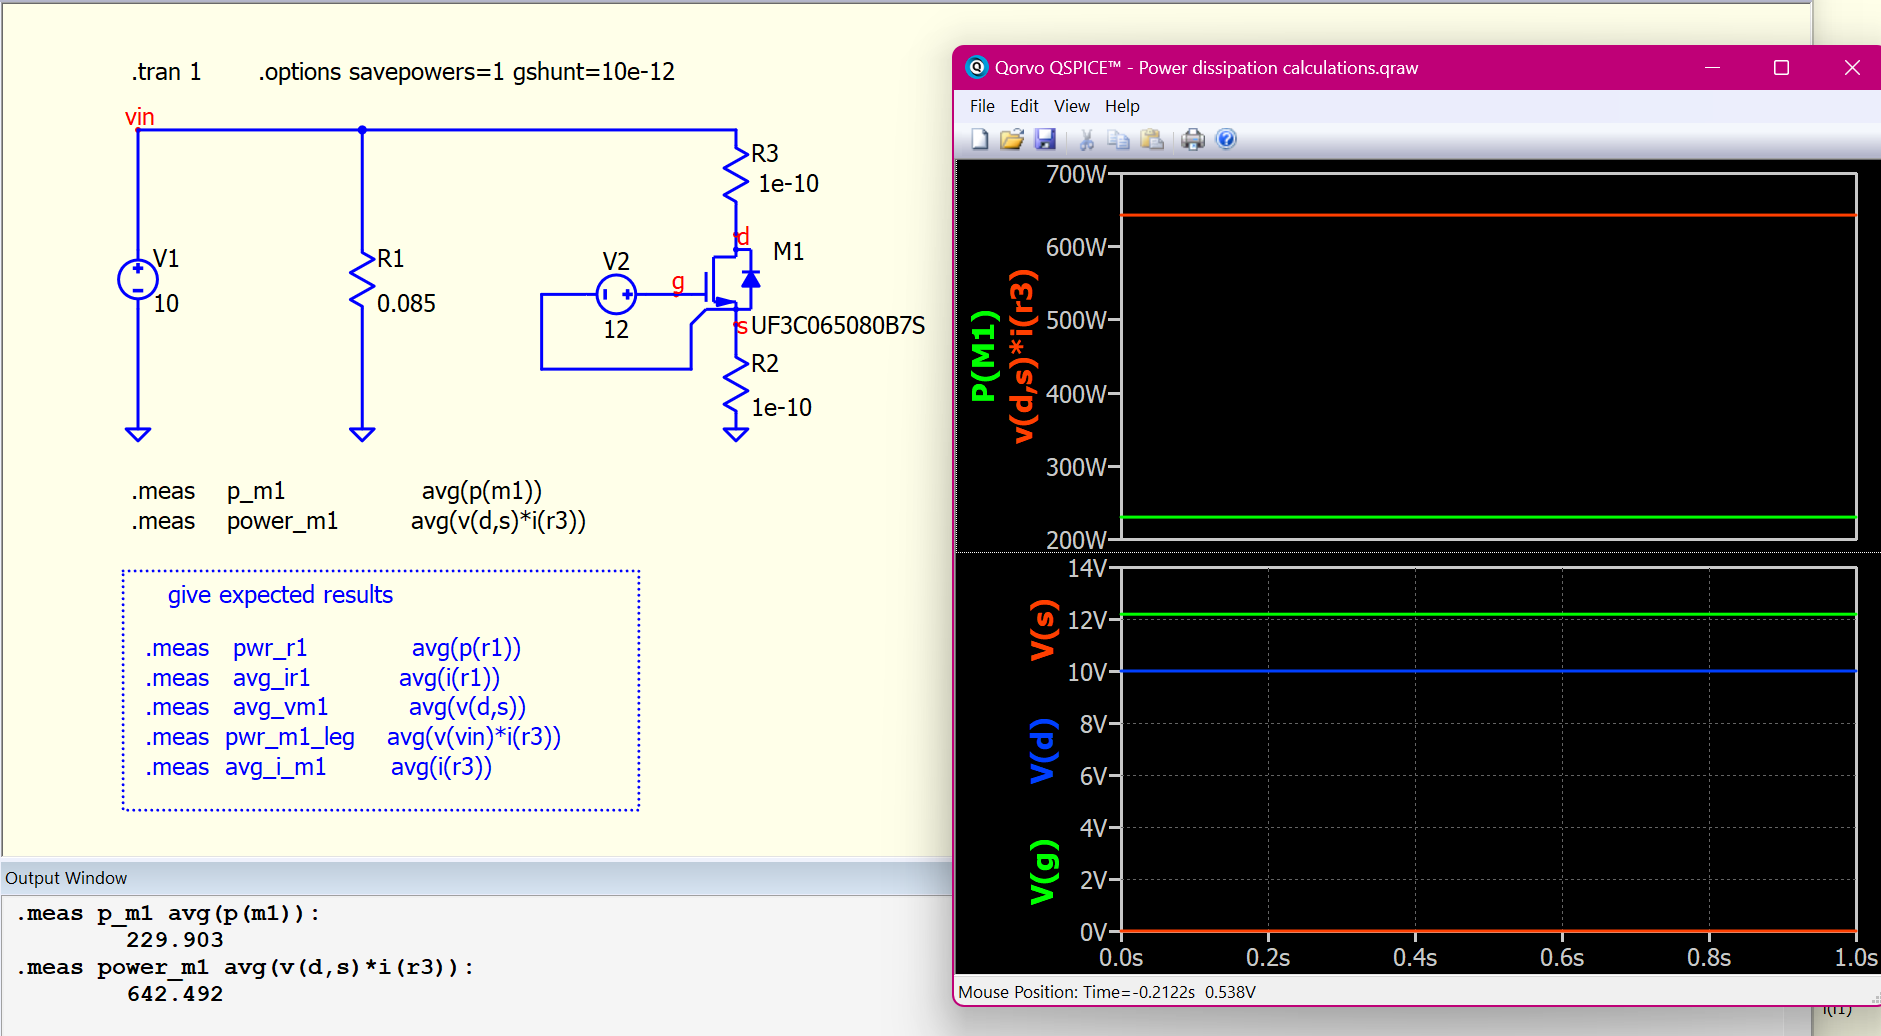This screenshot has width=1881, height=1036.
Task: Click the .tran 1 simulation directive
Action: (166, 72)
